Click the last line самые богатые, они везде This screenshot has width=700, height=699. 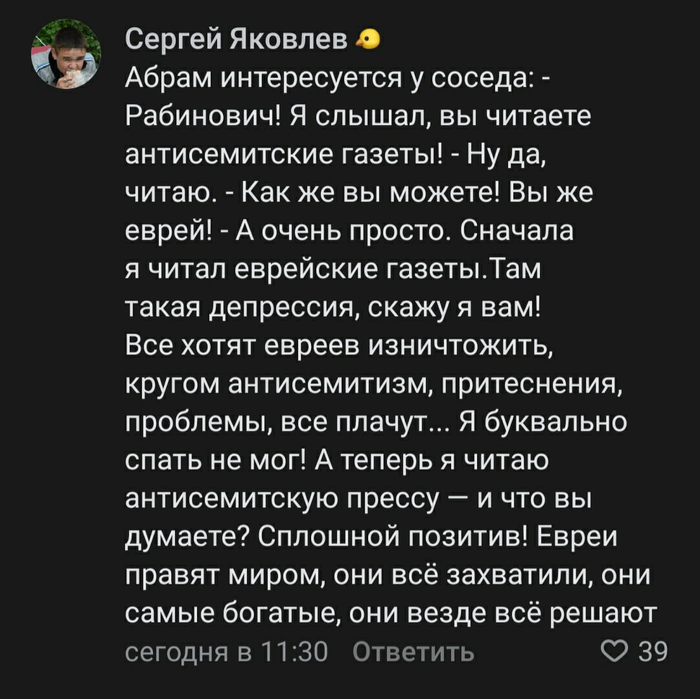[390, 612]
